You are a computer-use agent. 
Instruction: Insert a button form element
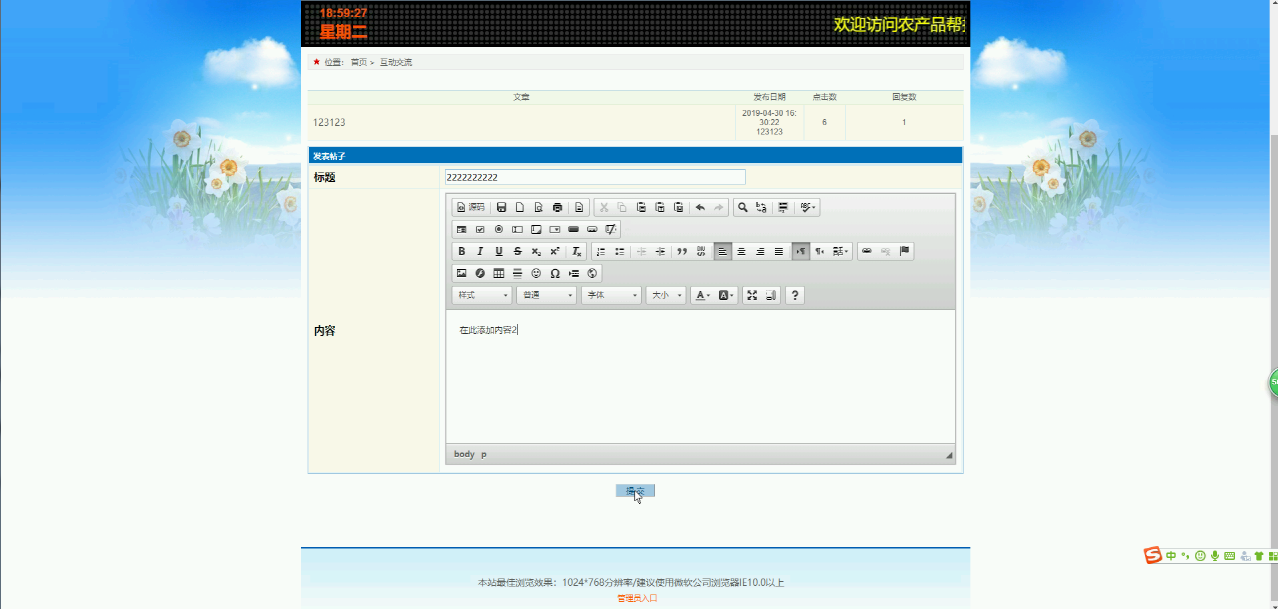pos(574,229)
